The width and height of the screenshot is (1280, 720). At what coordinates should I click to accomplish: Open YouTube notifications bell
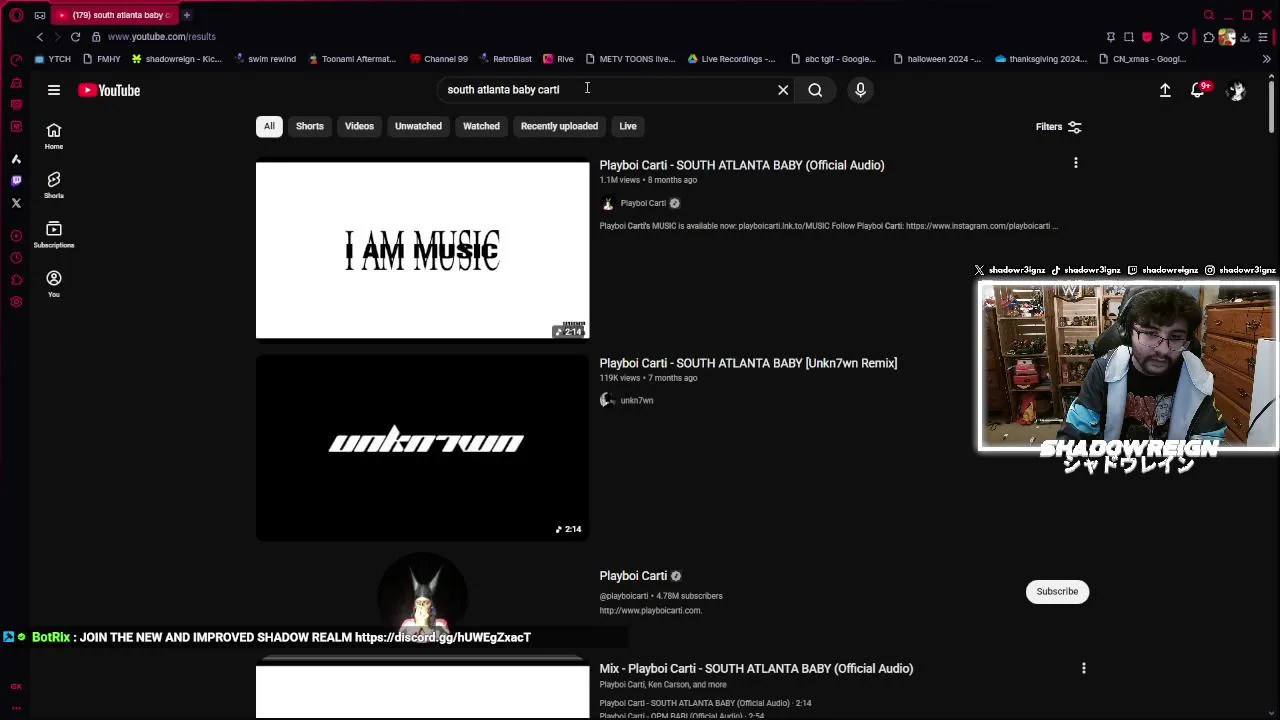coord(1198,90)
